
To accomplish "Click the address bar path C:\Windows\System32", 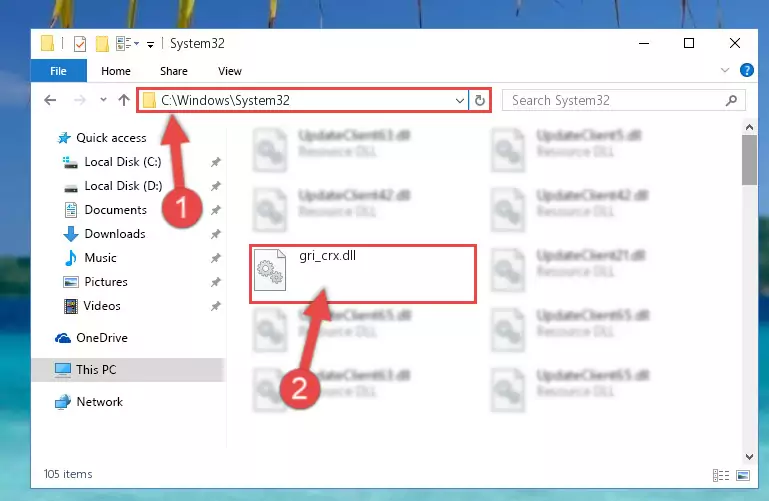I will point(225,100).
